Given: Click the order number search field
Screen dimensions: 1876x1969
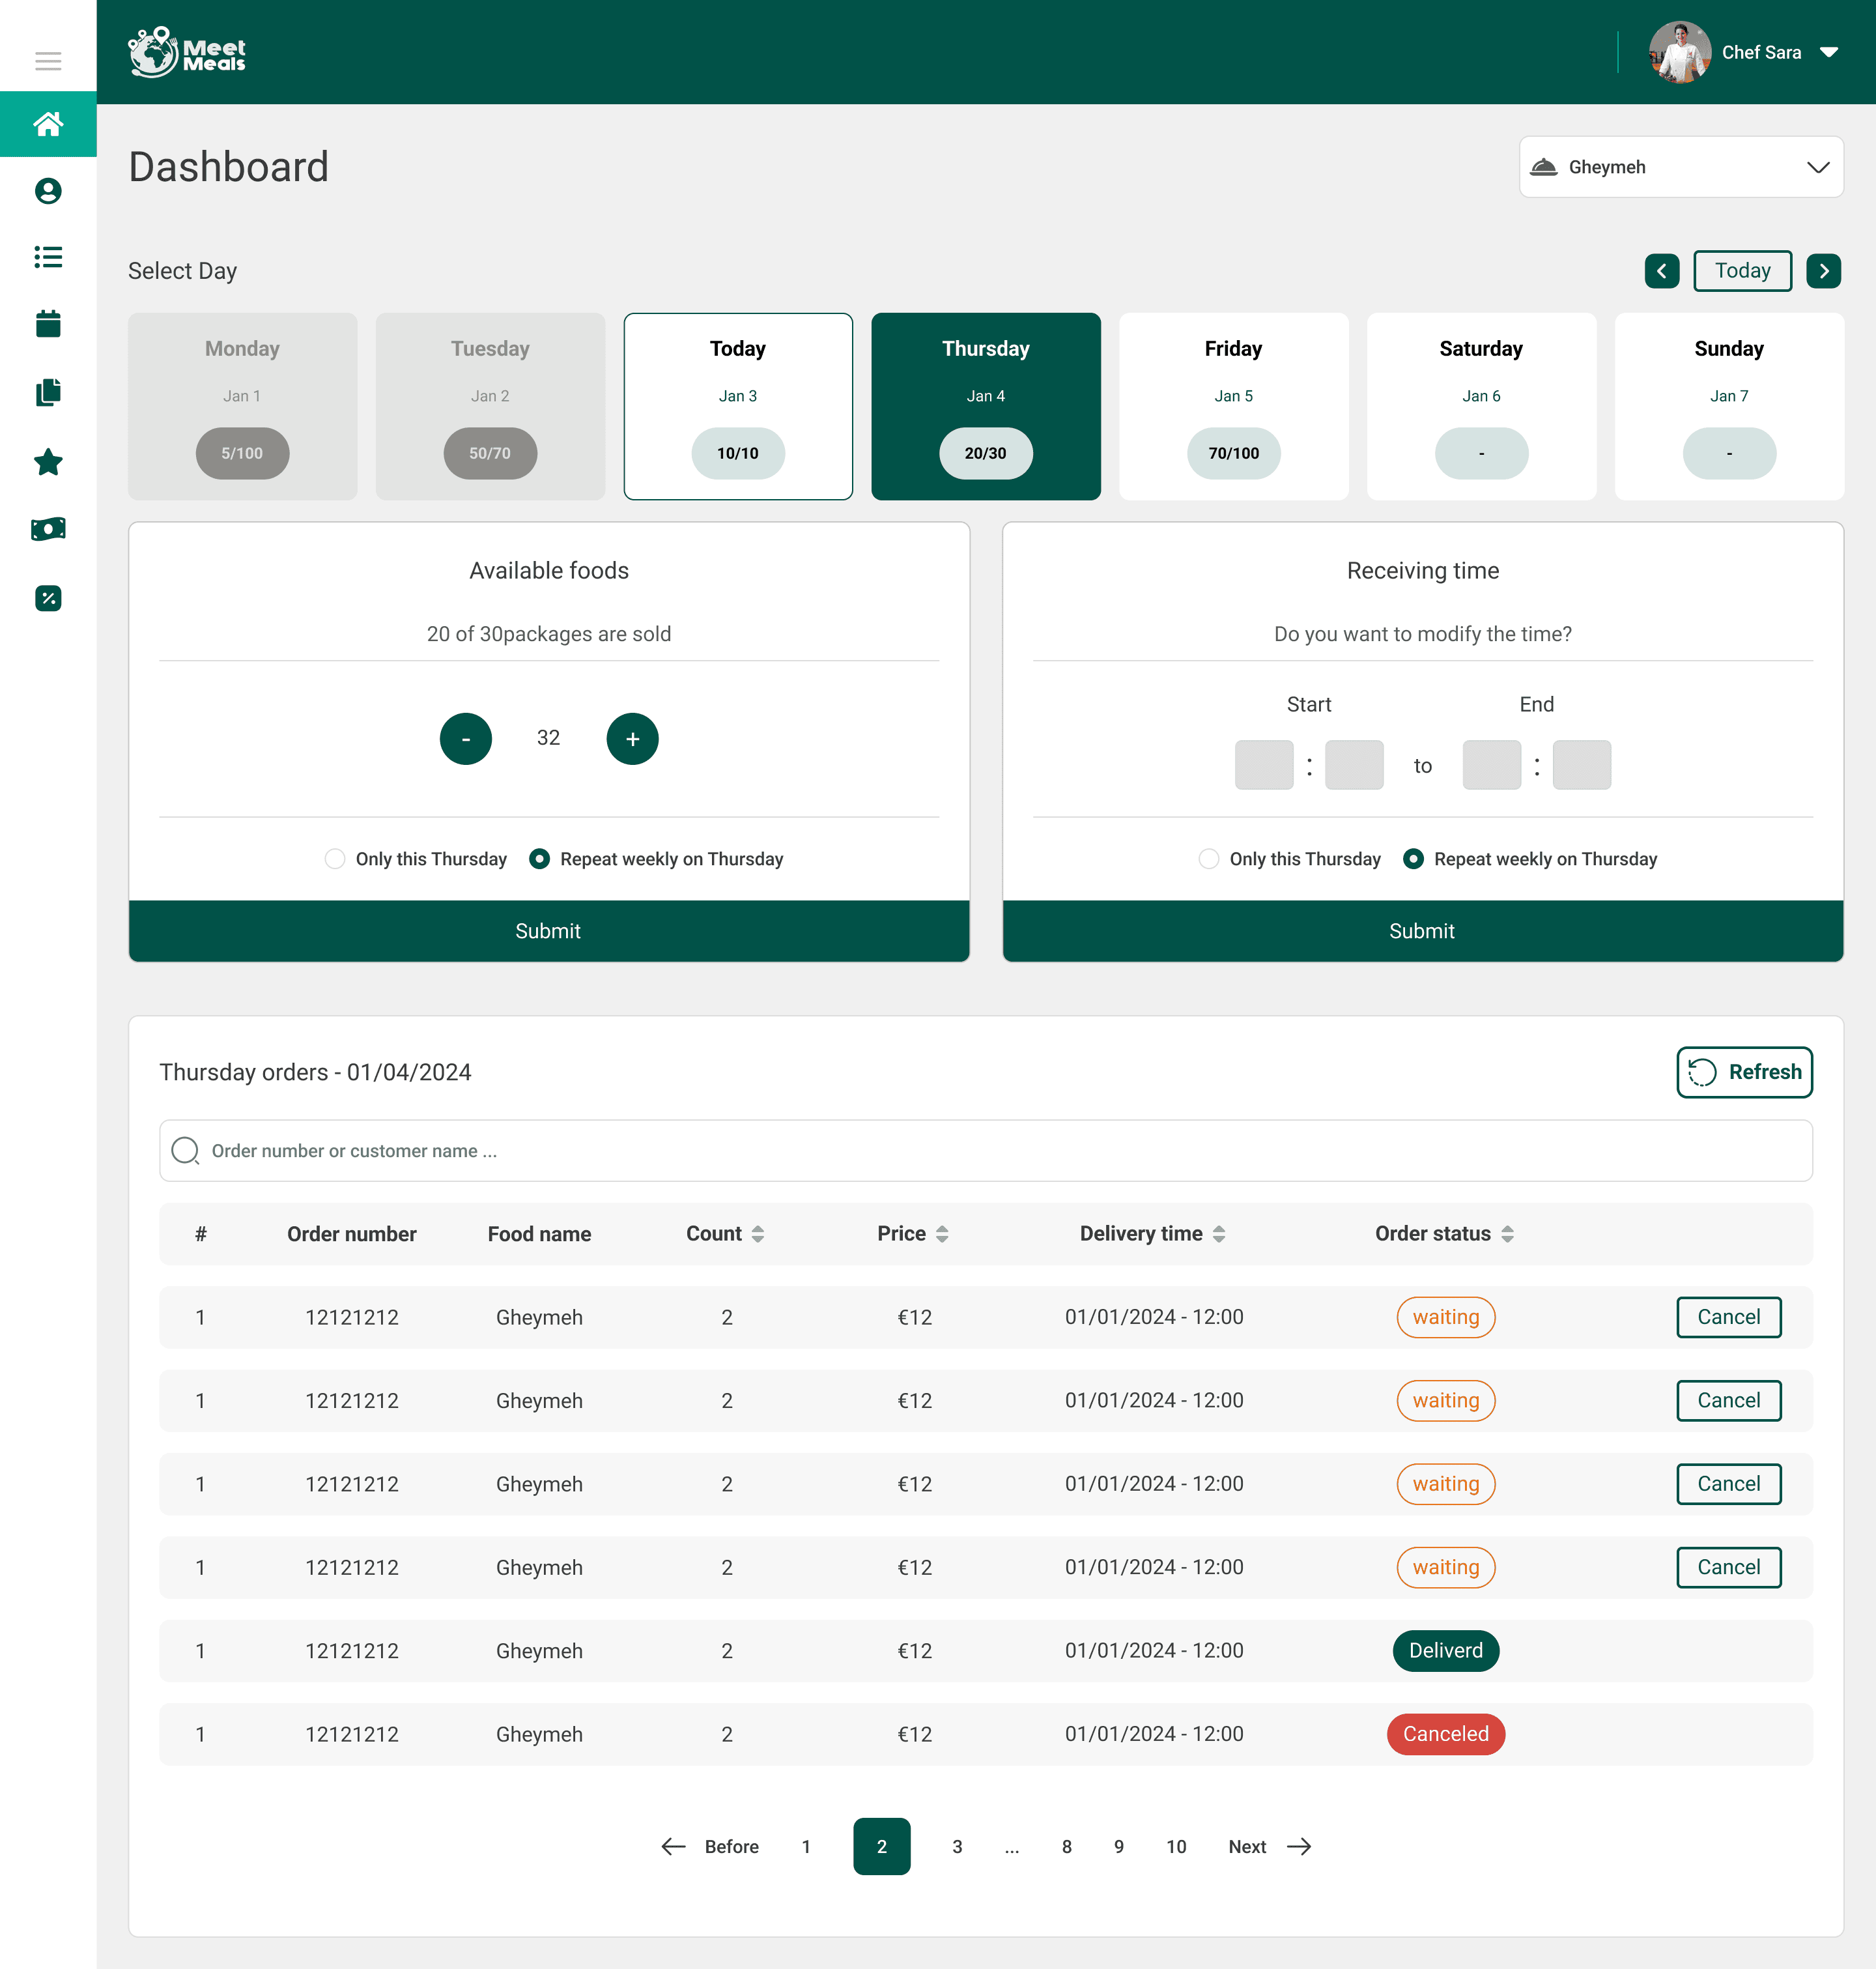Looking at the screenshot, I should point(985,1151).
